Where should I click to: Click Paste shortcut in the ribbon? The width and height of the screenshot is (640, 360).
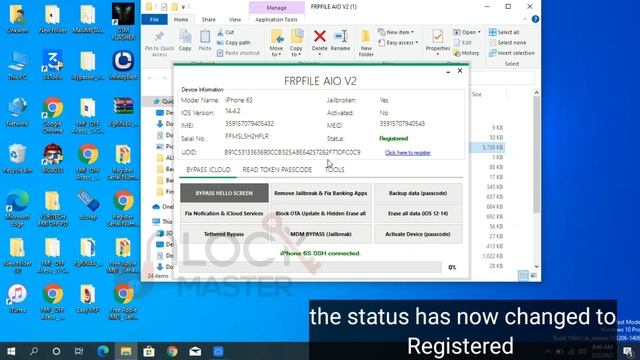238,53
